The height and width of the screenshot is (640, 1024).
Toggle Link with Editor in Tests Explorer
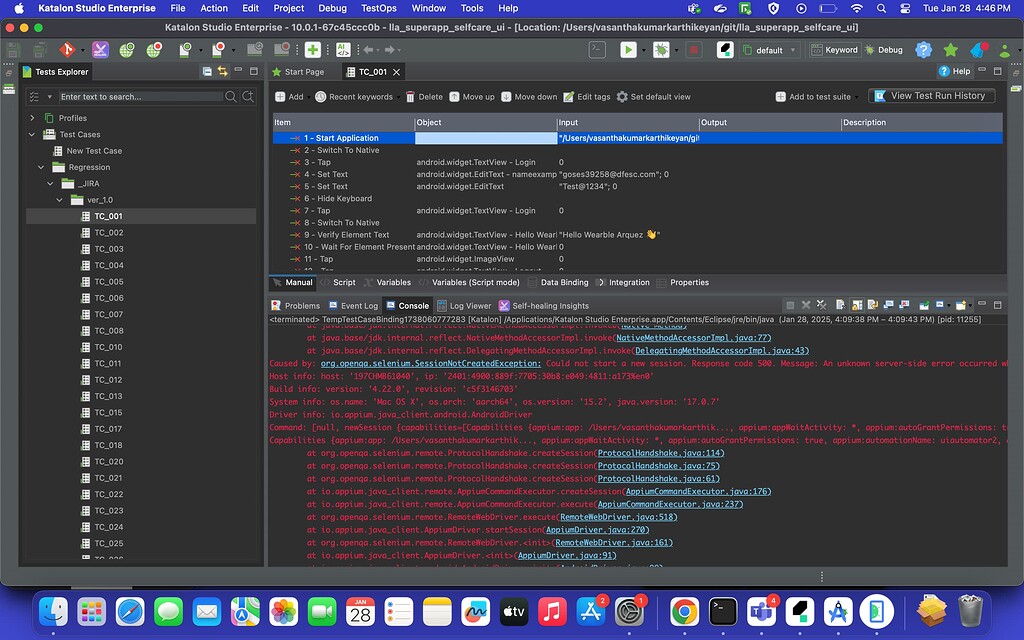[x=222, y=70]
